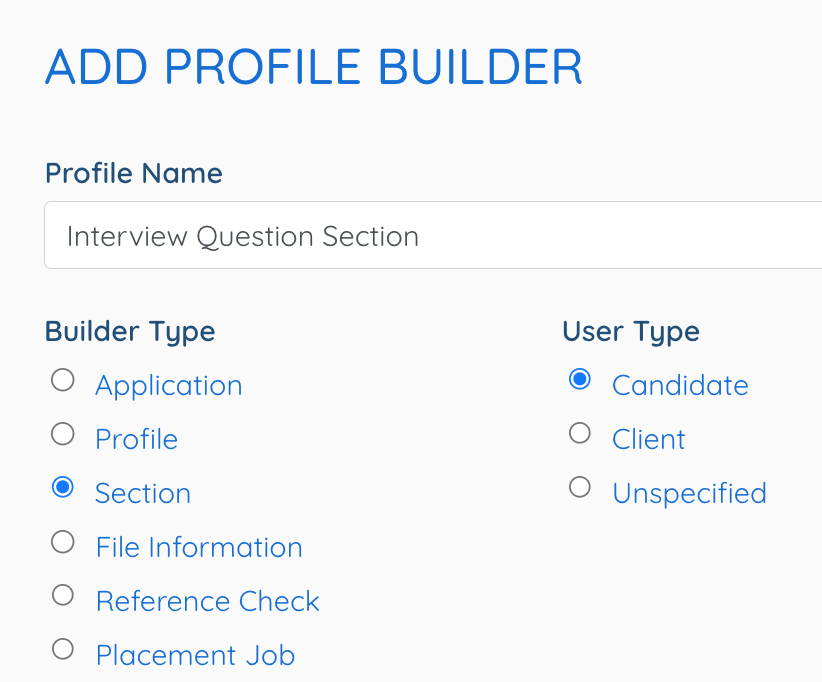
Task: Pick the File Information builder type
Action: click(62, 542)
